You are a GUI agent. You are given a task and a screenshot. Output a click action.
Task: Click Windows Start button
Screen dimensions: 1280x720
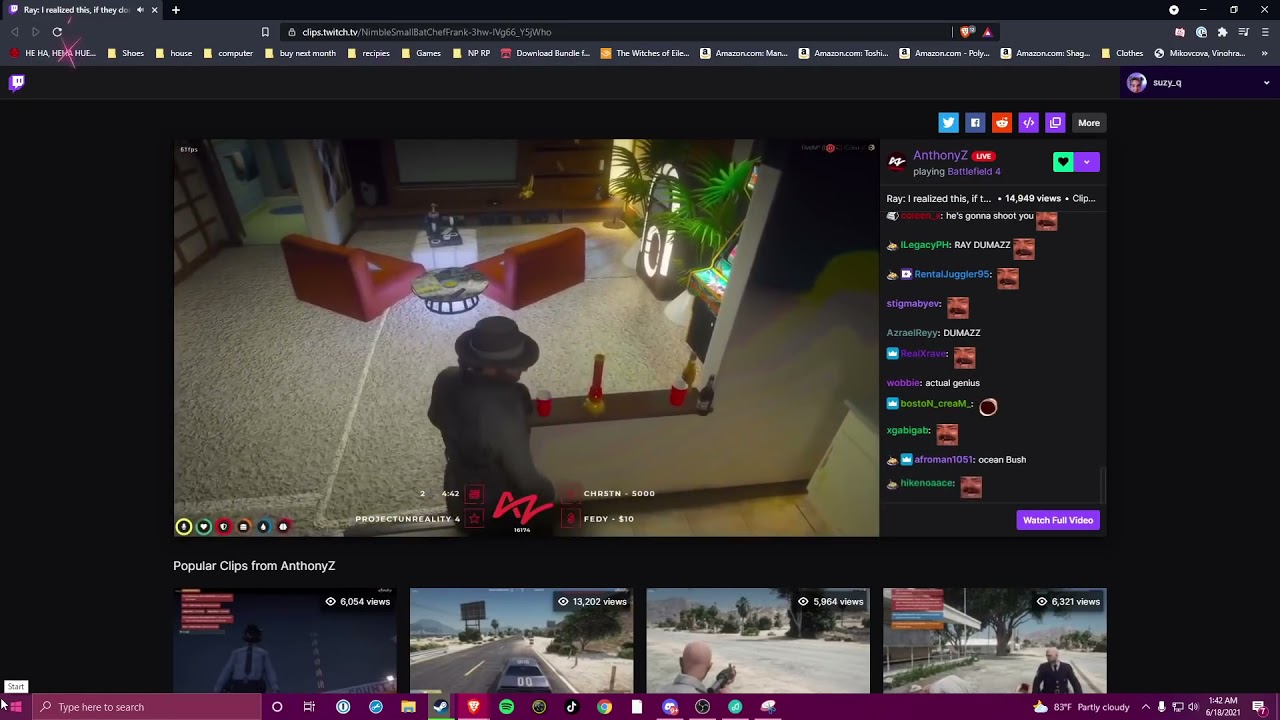tap(15, 707)
